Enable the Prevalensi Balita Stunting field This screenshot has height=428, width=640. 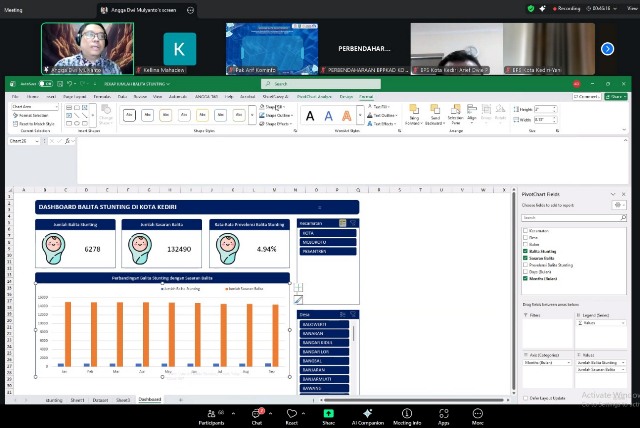(525, 264)
